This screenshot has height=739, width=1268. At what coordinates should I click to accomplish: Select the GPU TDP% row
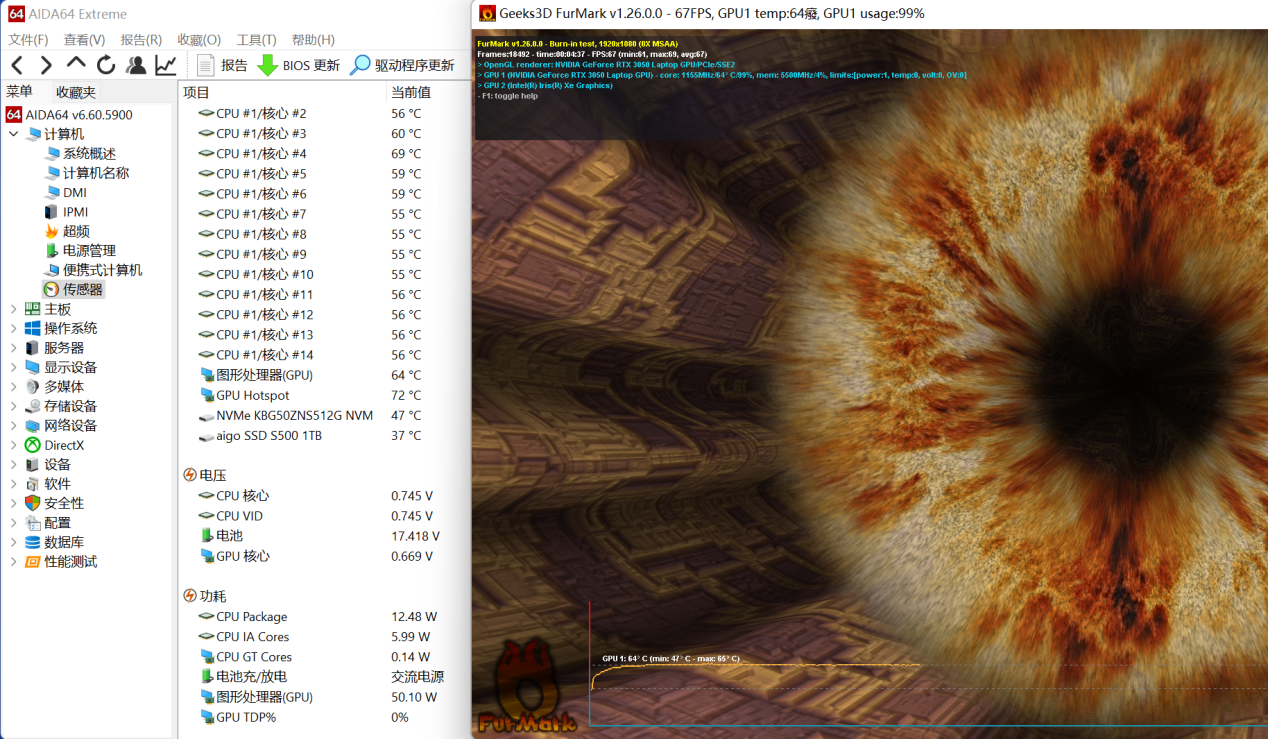pyautogui.click(x=324, y=717)
